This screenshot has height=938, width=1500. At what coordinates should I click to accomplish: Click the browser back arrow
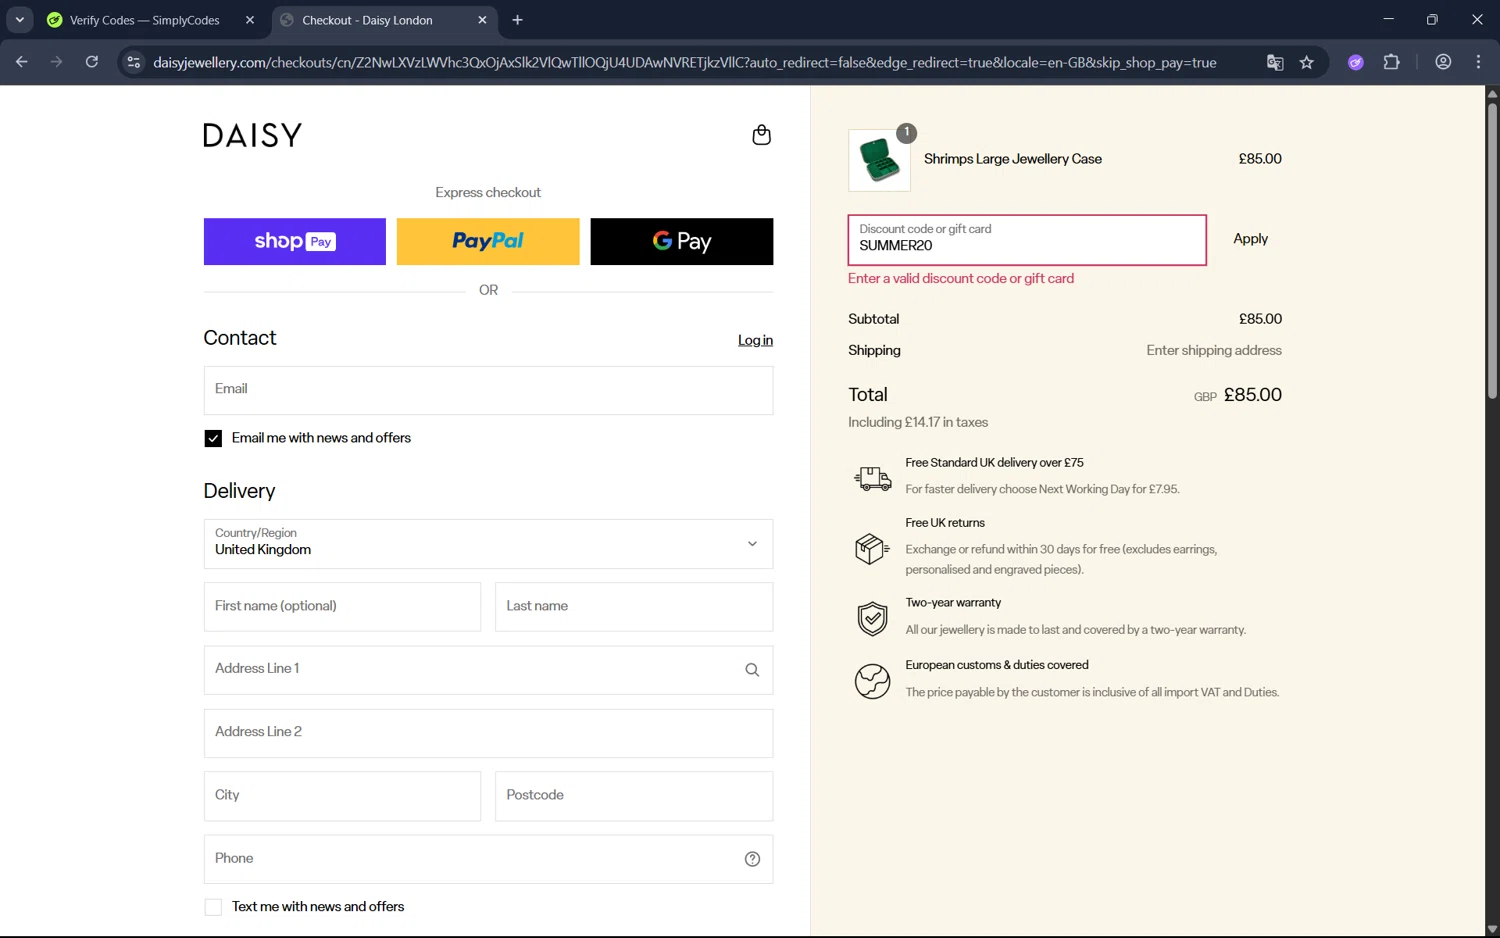point(22,62)
